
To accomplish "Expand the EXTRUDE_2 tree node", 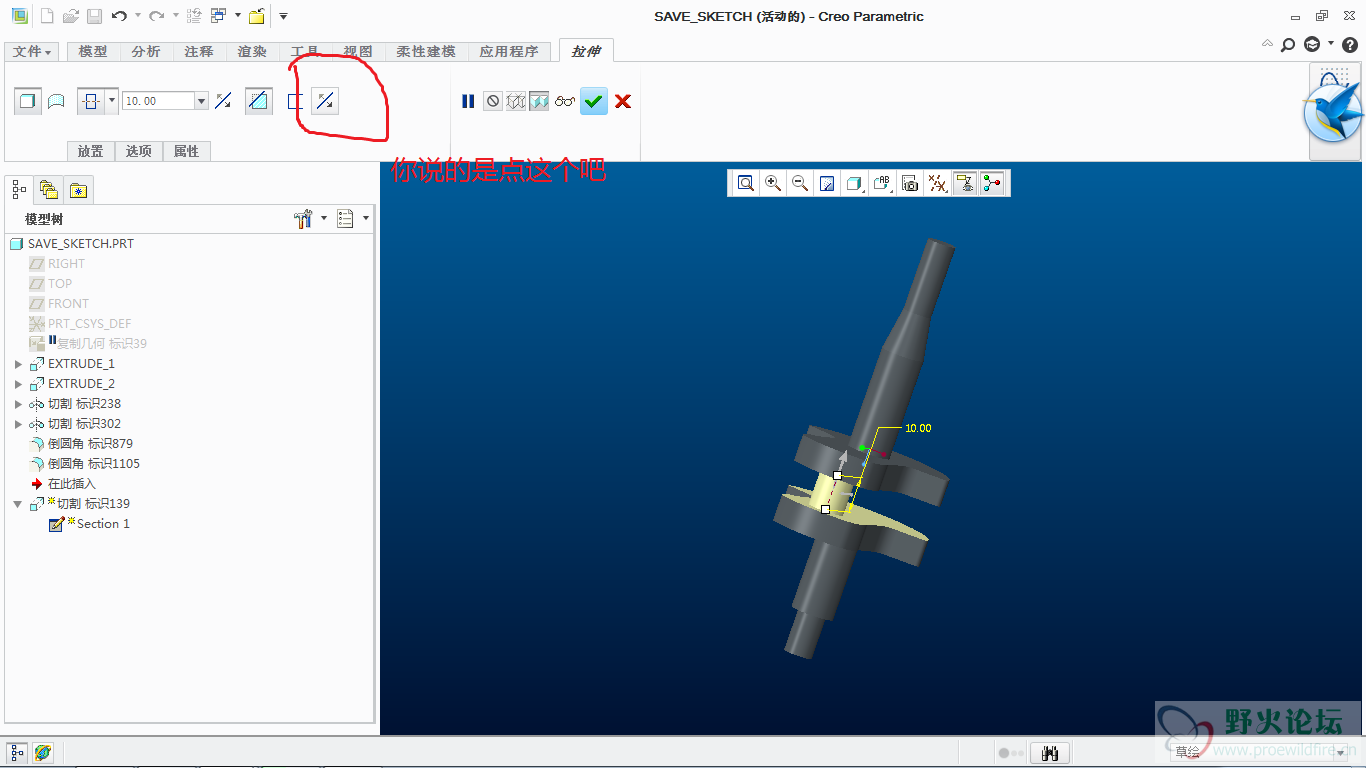I will pos(18,384).
